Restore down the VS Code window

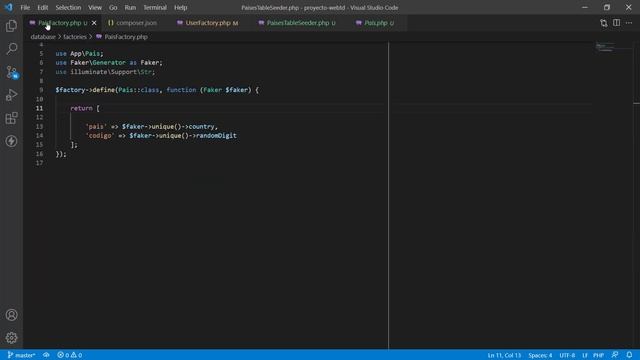click(607, 7)
